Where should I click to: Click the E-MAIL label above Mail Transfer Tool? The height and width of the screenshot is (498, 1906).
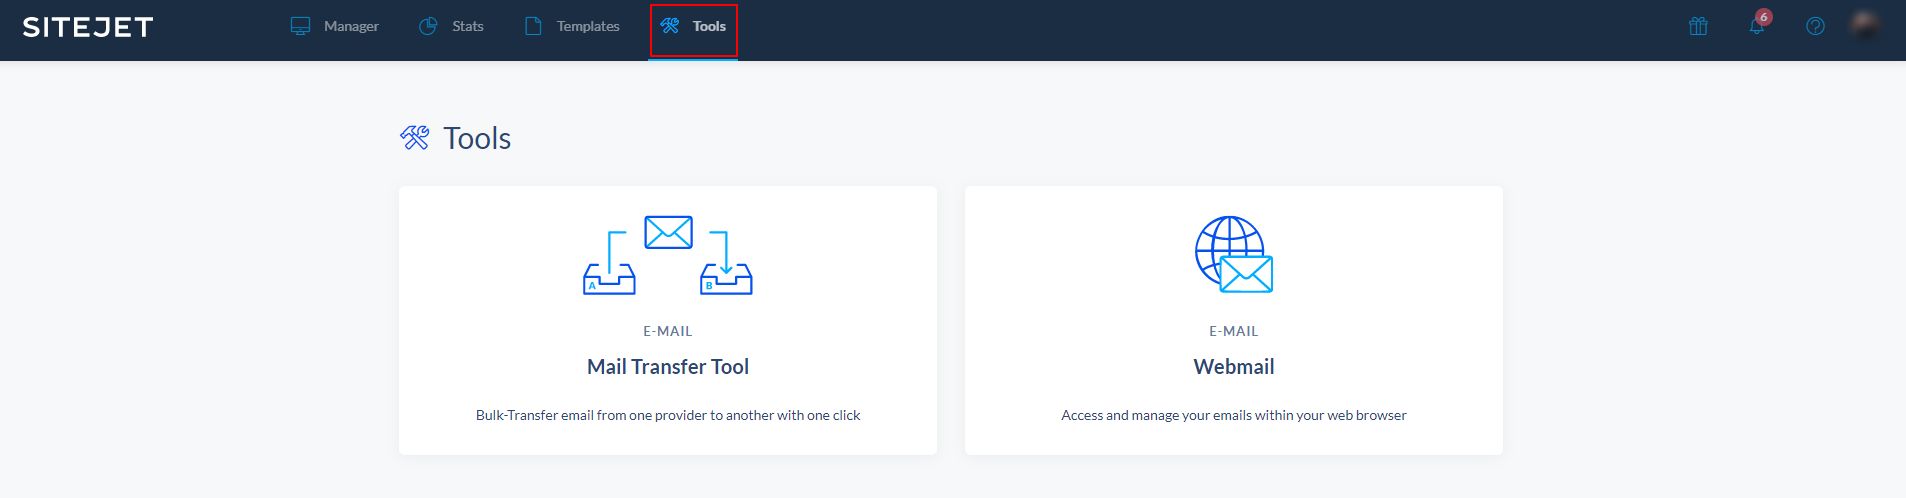[x=668, y=331]
